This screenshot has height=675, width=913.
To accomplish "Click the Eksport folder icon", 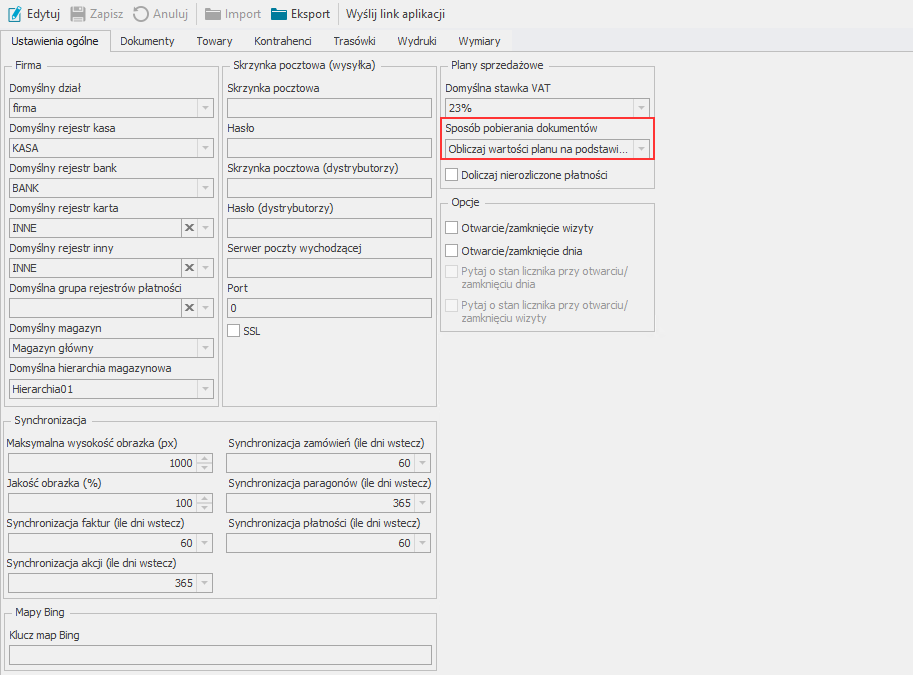I will (x=279, y=14).
